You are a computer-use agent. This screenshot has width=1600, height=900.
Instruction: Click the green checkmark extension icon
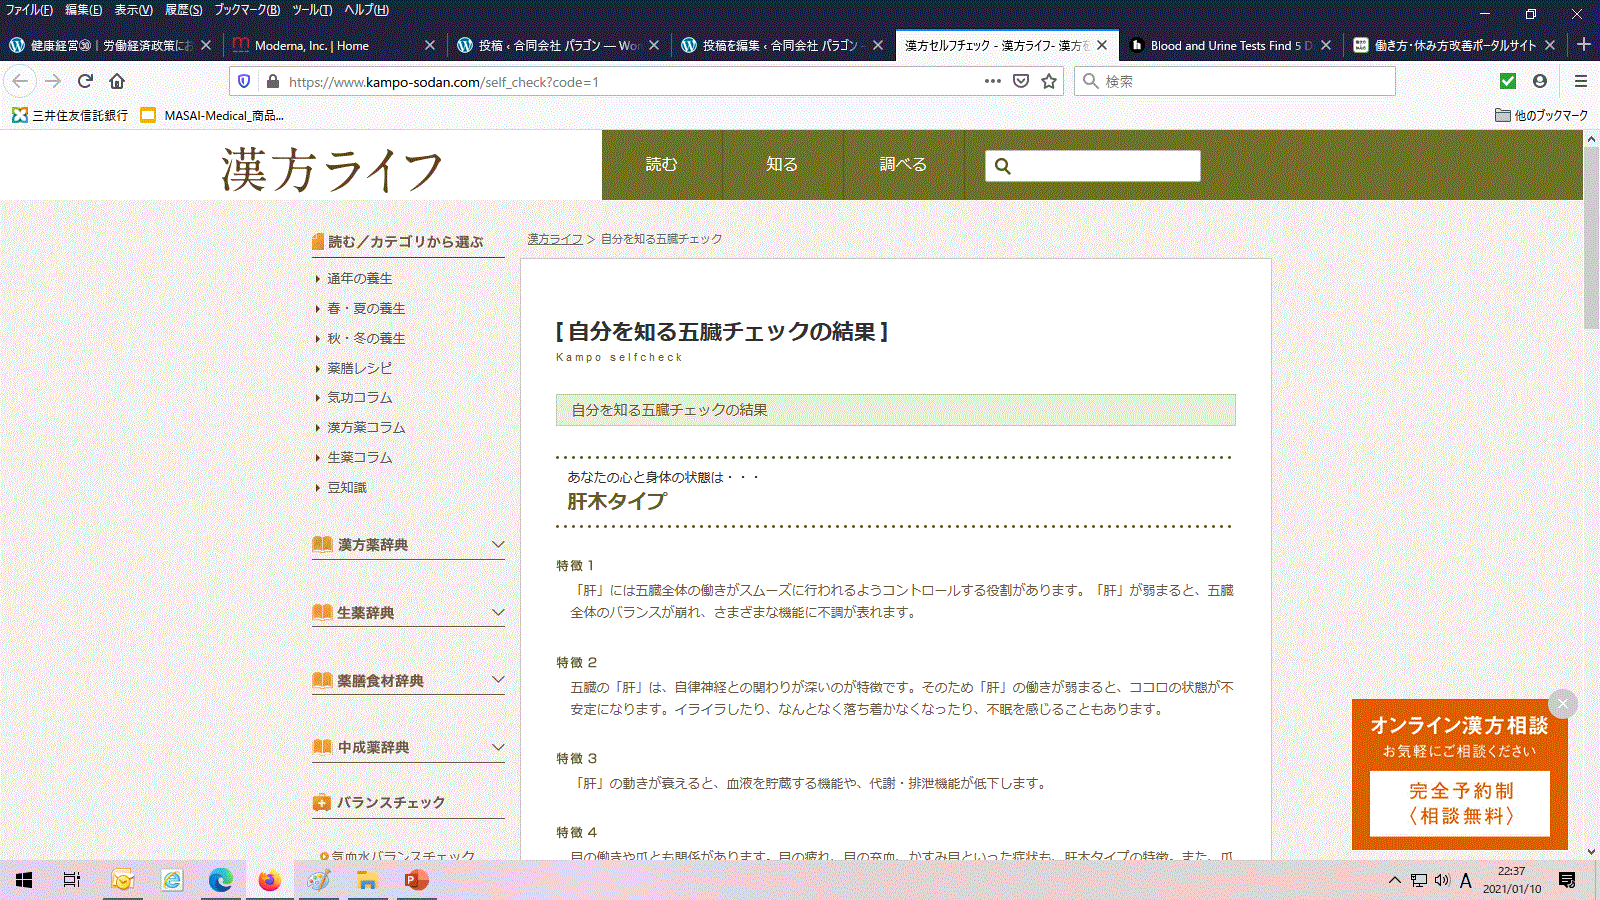(1508, 81)
